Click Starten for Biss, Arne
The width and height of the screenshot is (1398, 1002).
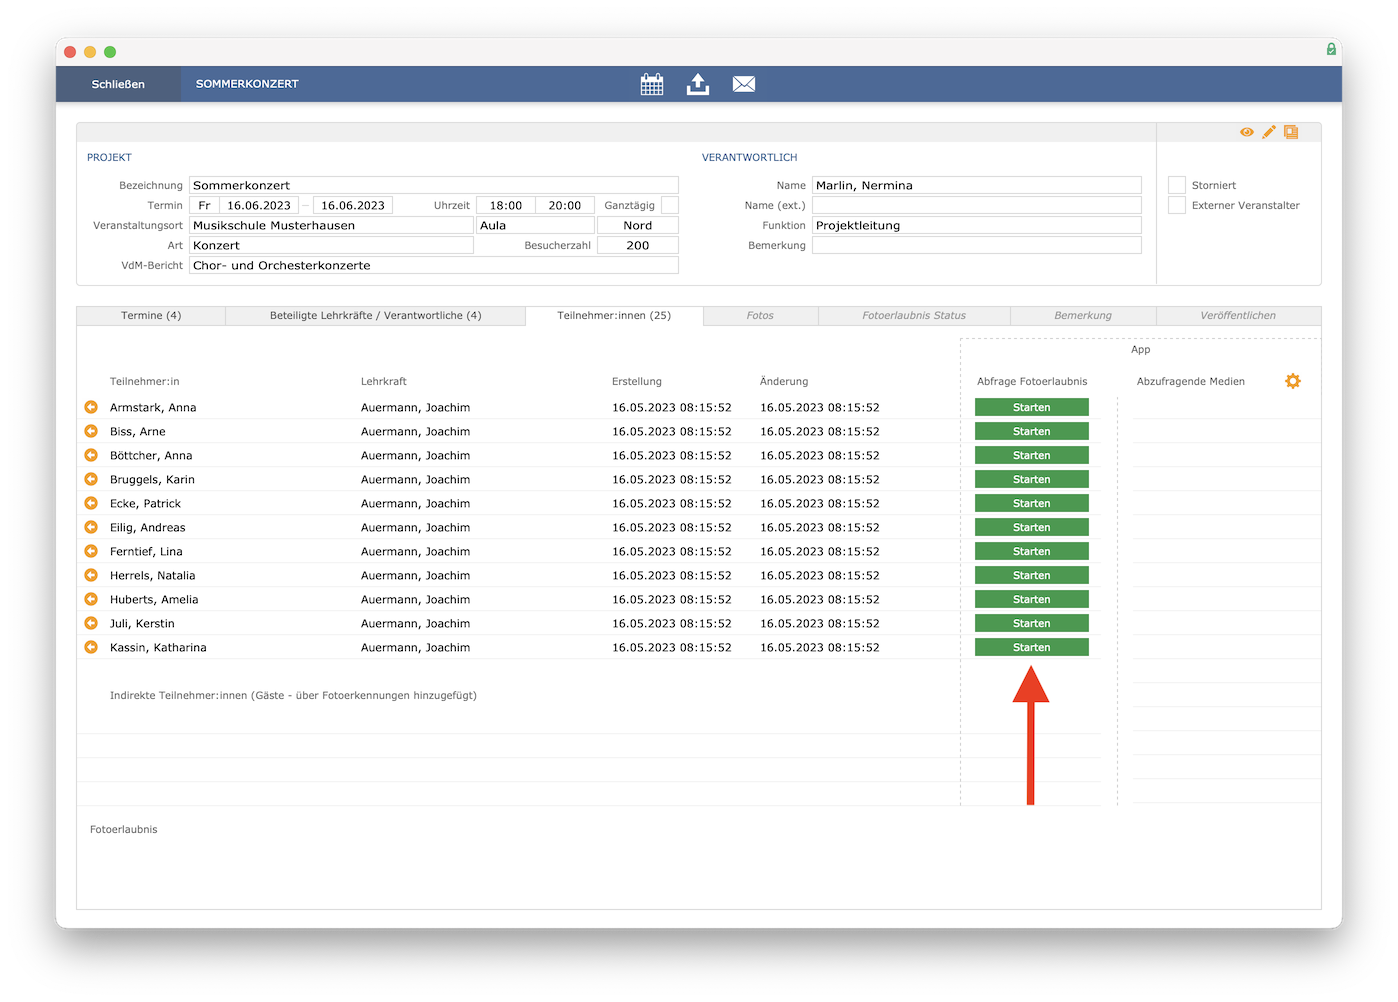1032,431
